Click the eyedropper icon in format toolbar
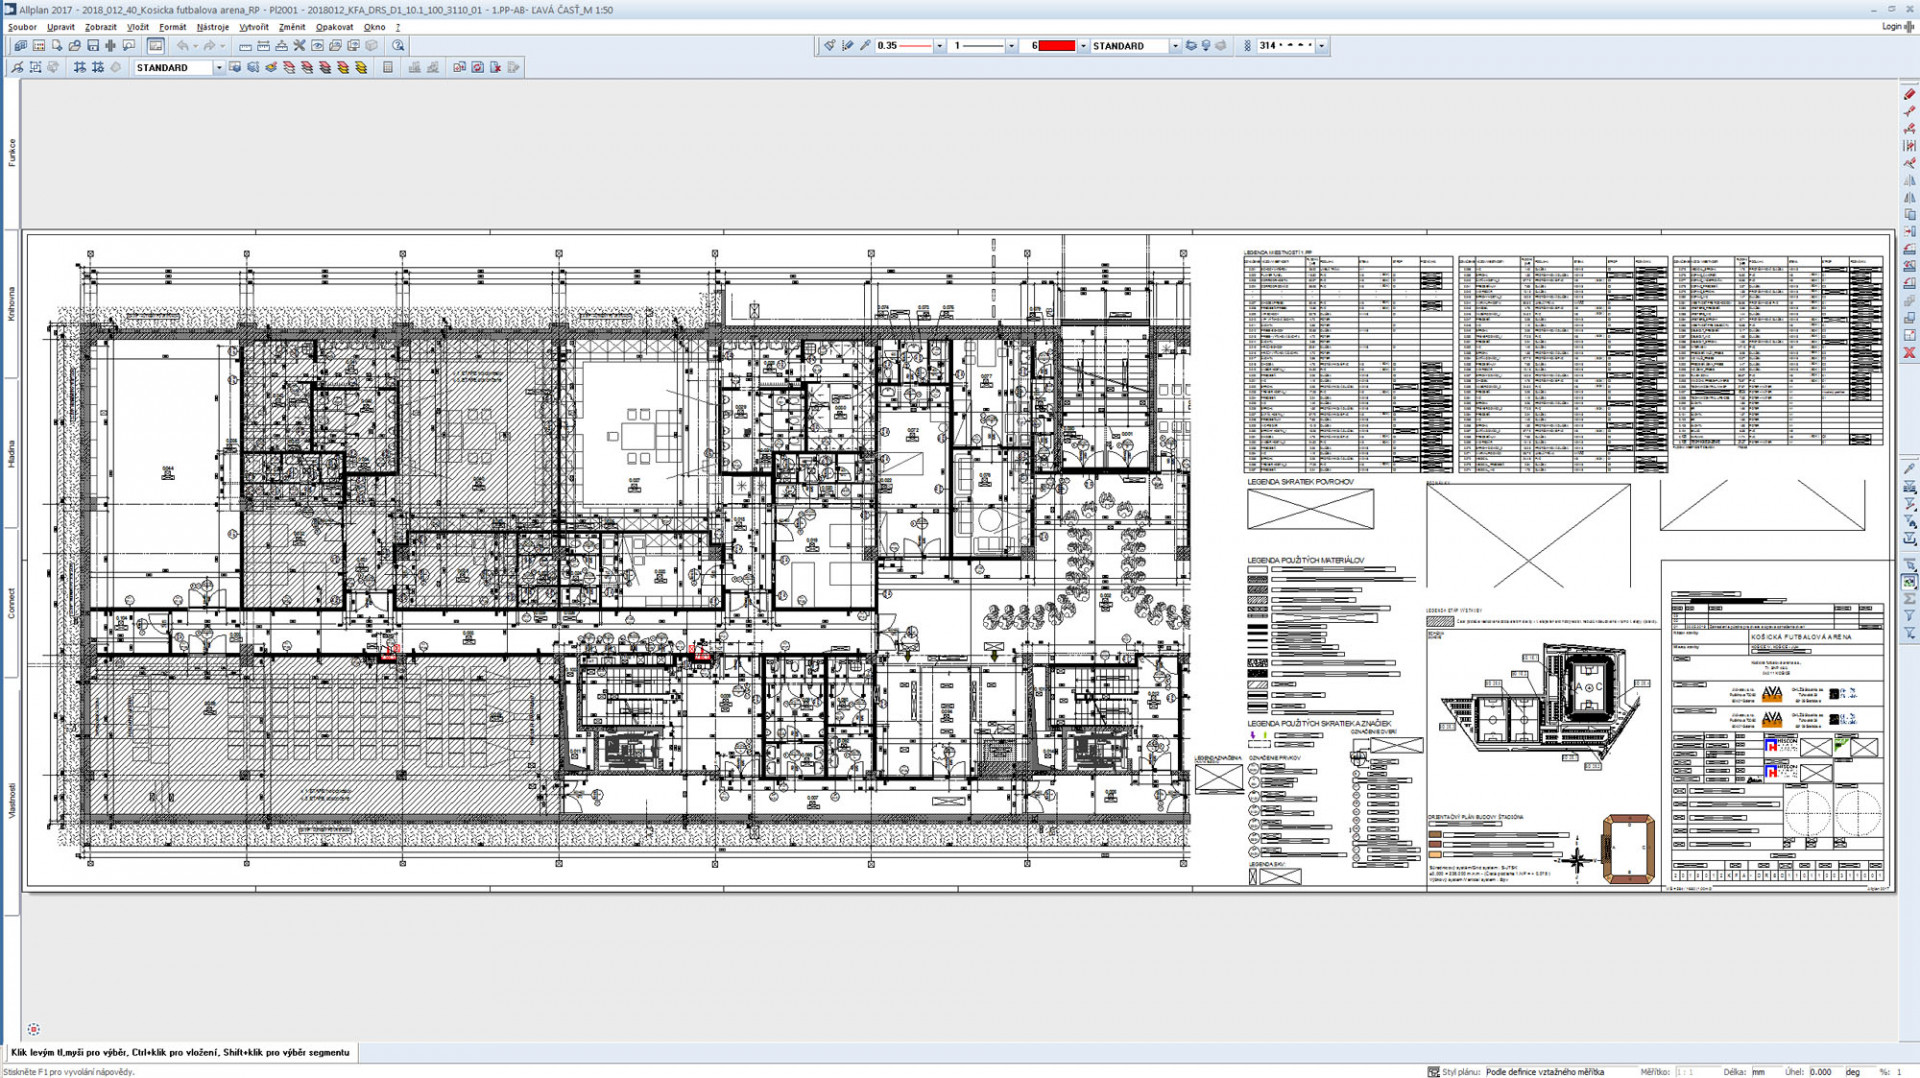 coord(865,46)
